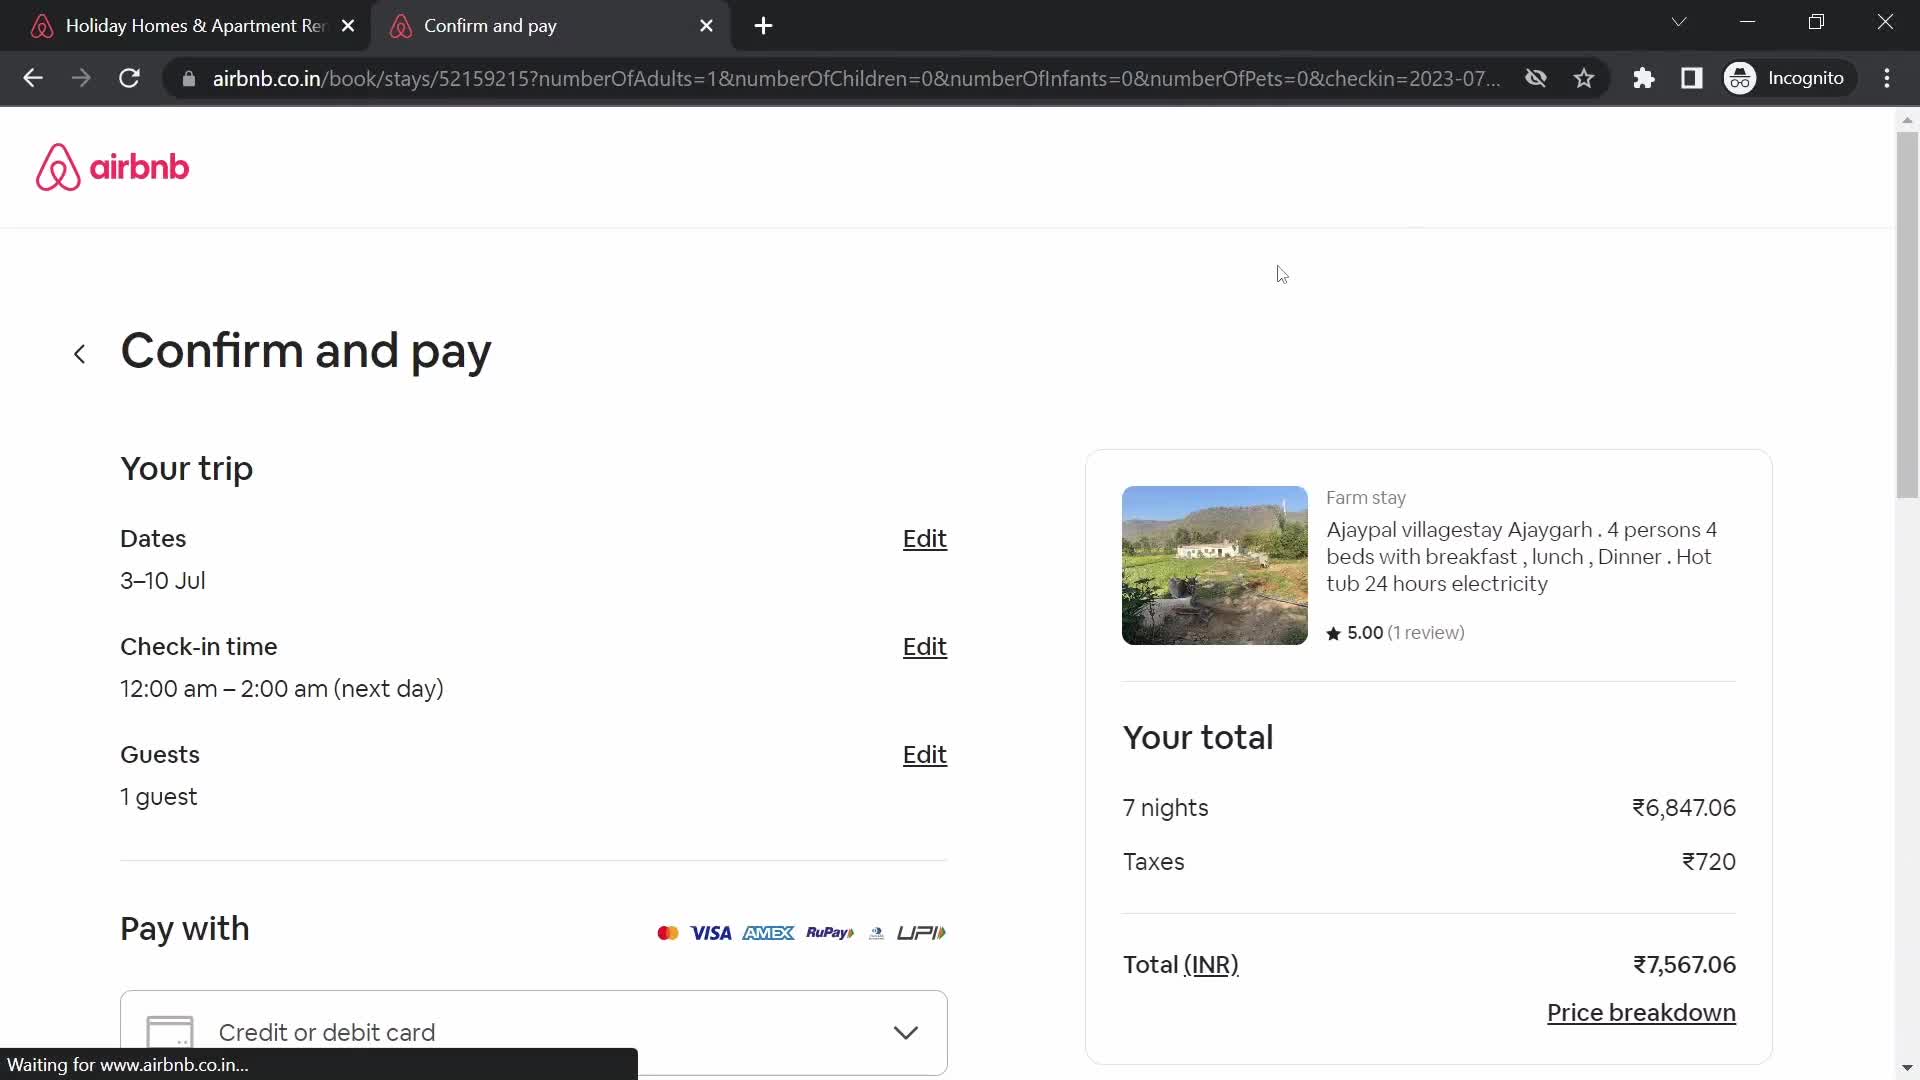Screen dimensions: 1920x1080
Task: Click the open new tab plus button
Action: coord(764,25)
